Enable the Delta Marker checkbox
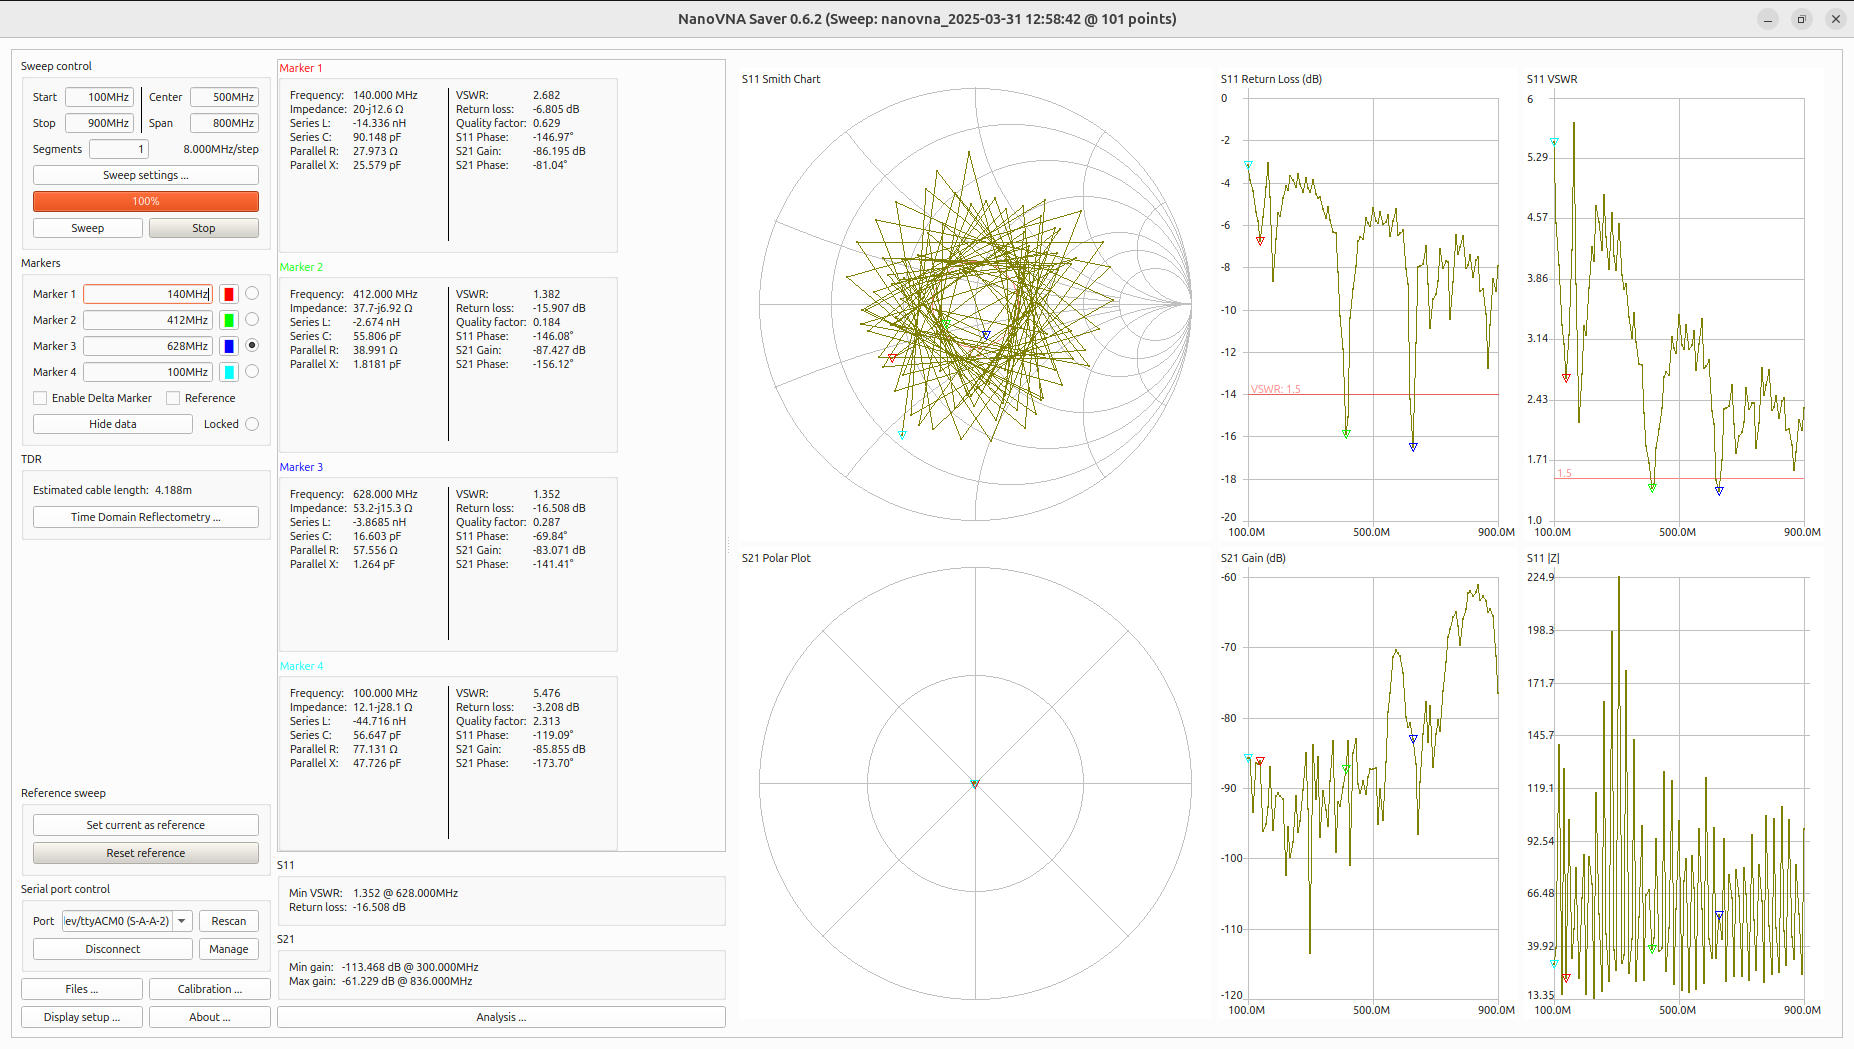Viewport: 1854px width, 1049px height. (40, 398)
